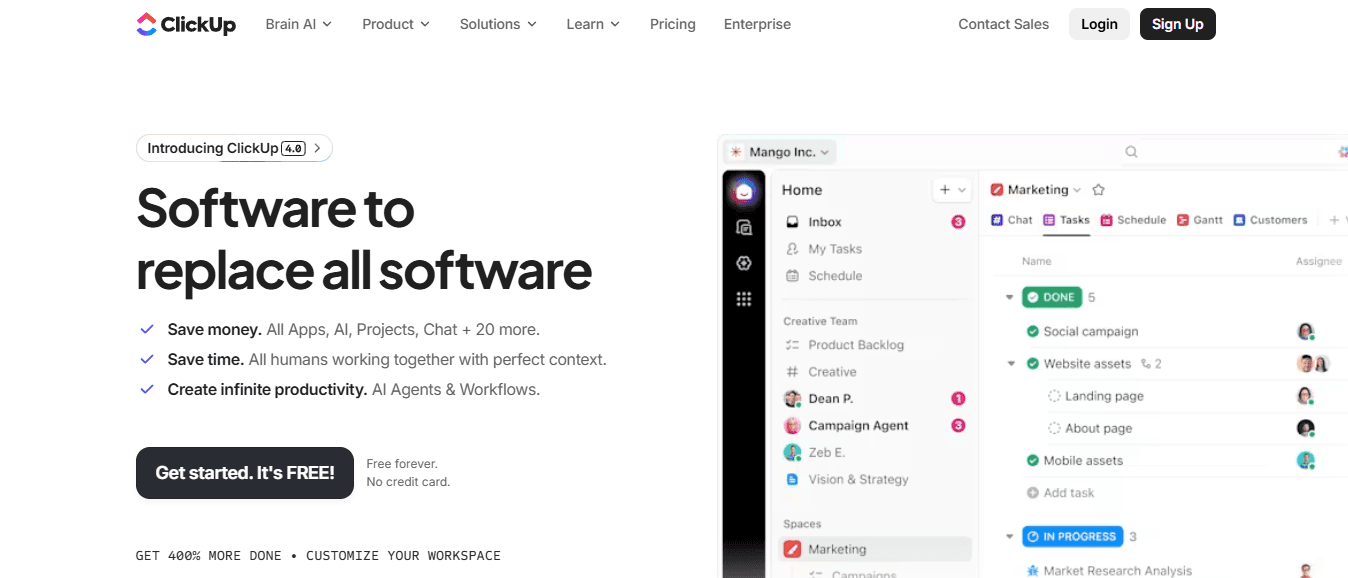Open the Brain AI dropdown menu
1348x578 pixels.
(298, 24)
